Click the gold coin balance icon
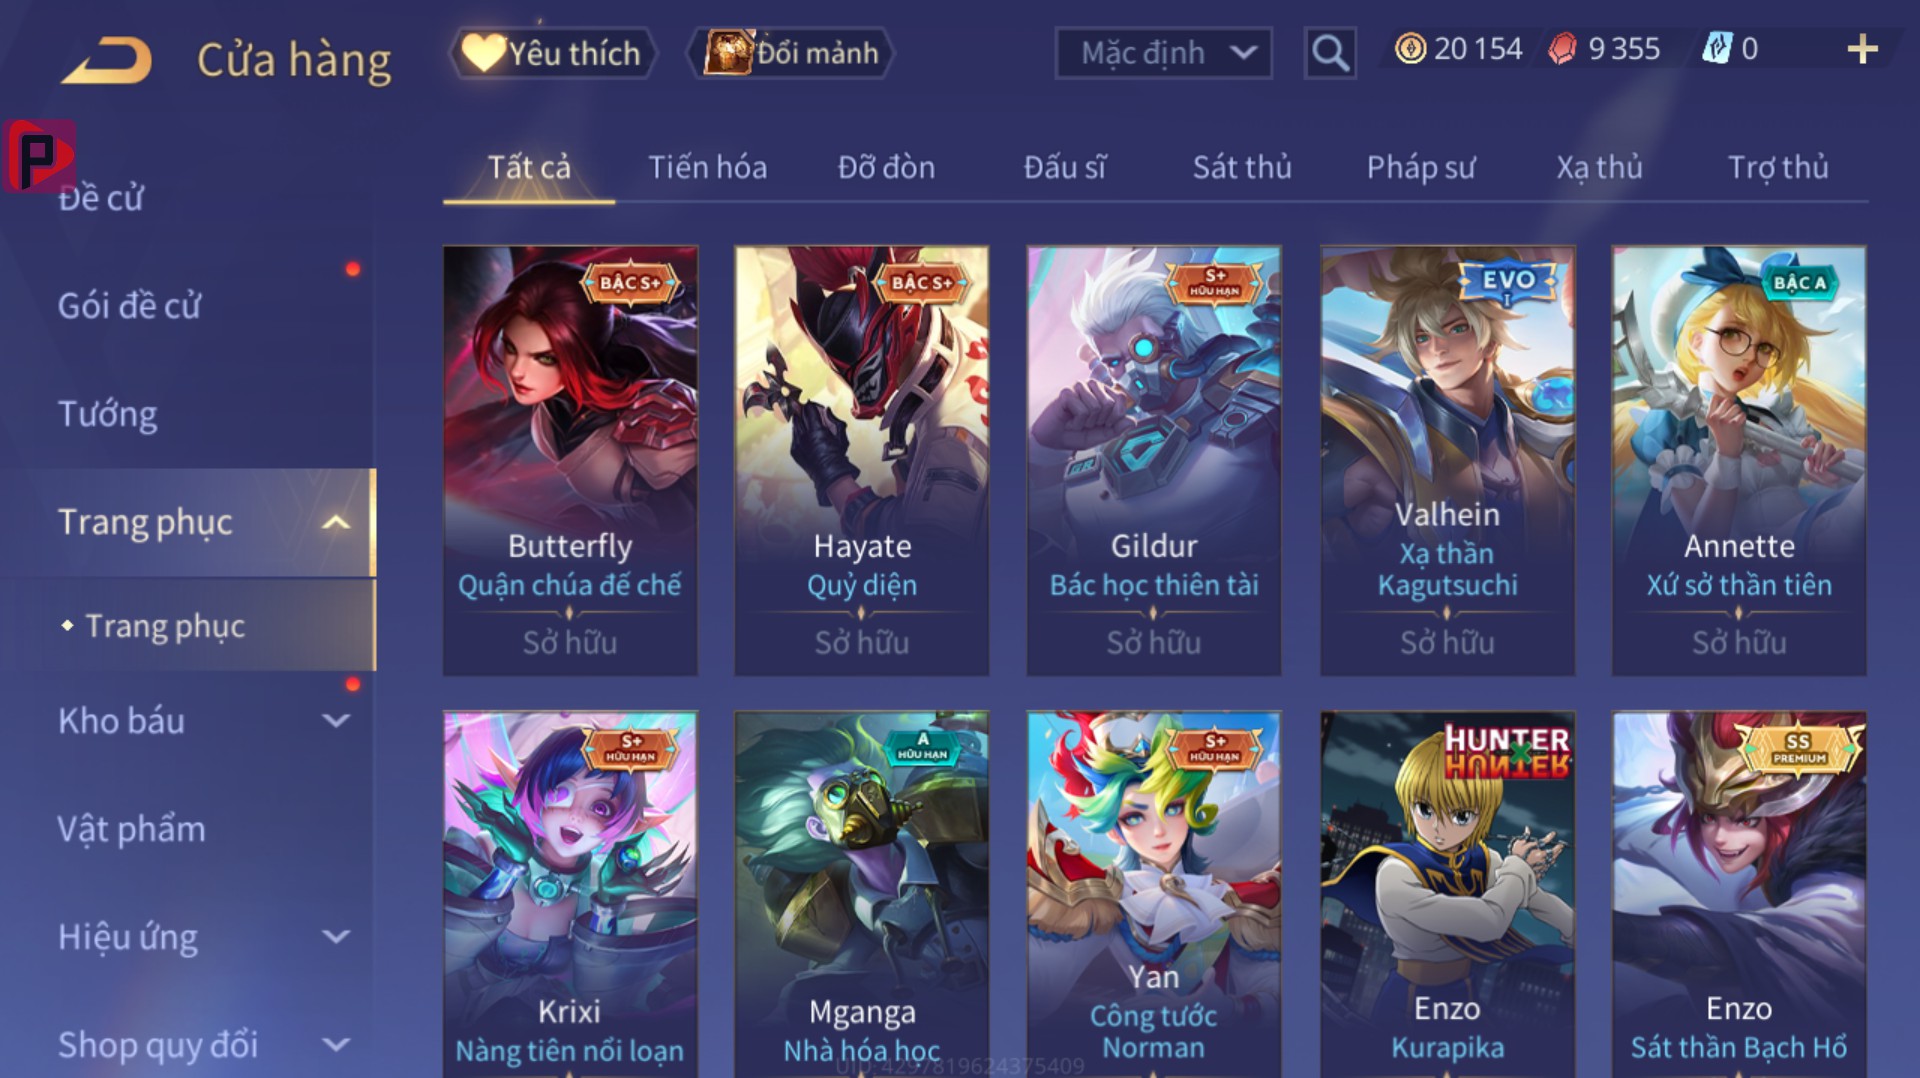This screenshot has width=1920, height=1078. pos(1410,48)
